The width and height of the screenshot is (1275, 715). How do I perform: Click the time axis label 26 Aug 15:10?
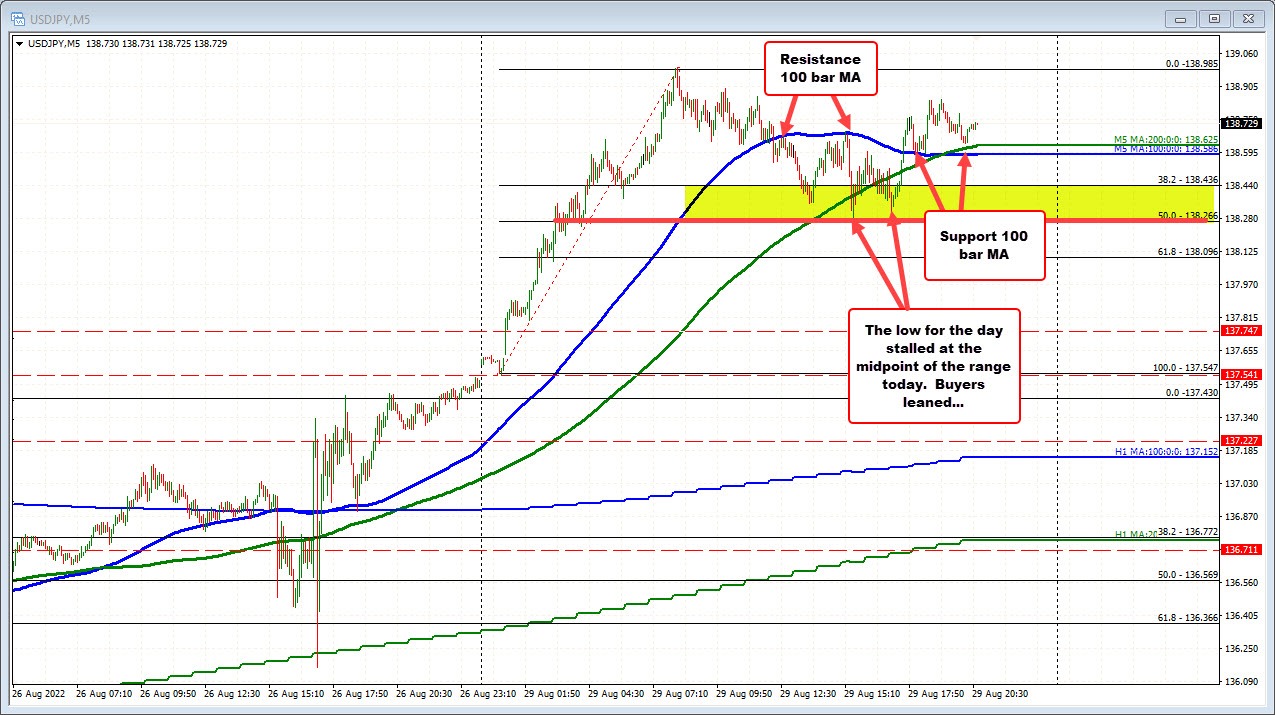[297, 692]
